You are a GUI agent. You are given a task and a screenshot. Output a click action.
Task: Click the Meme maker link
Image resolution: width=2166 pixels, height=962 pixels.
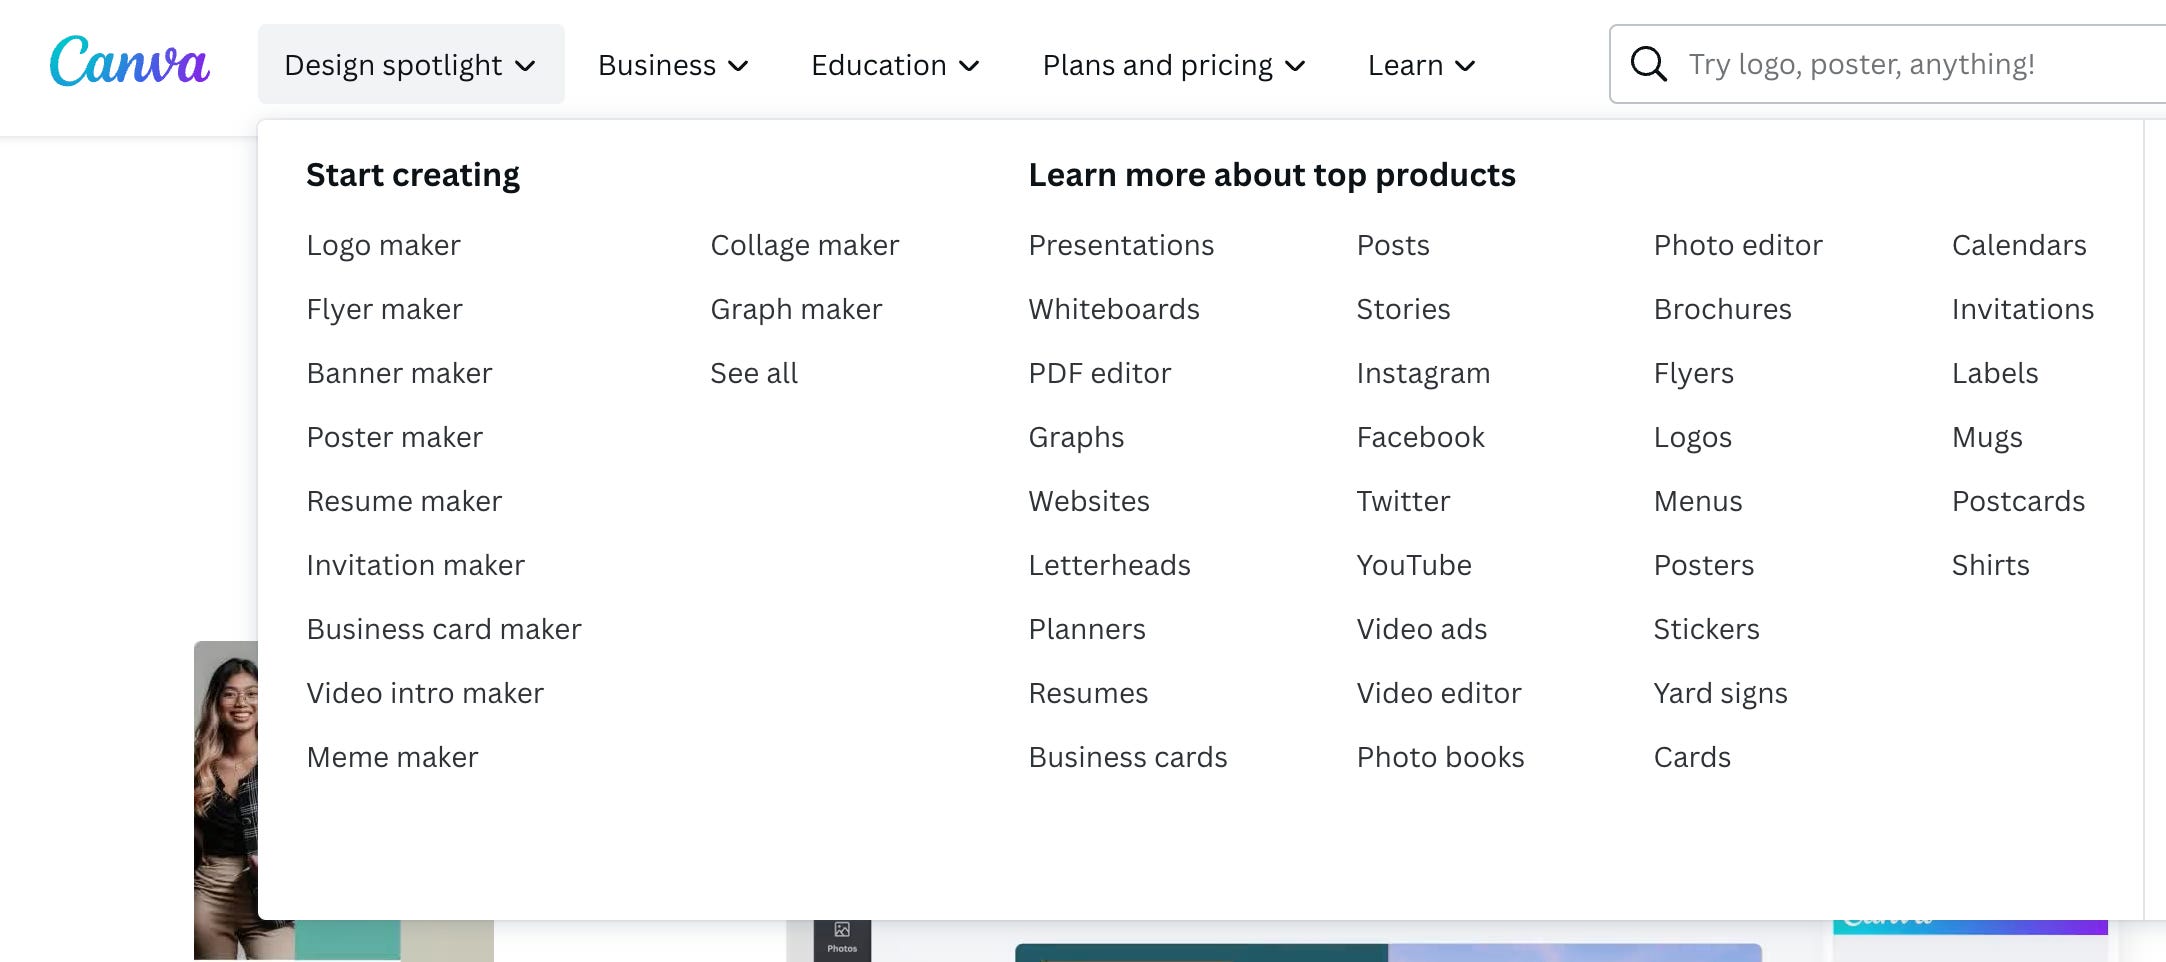point(393,757)
